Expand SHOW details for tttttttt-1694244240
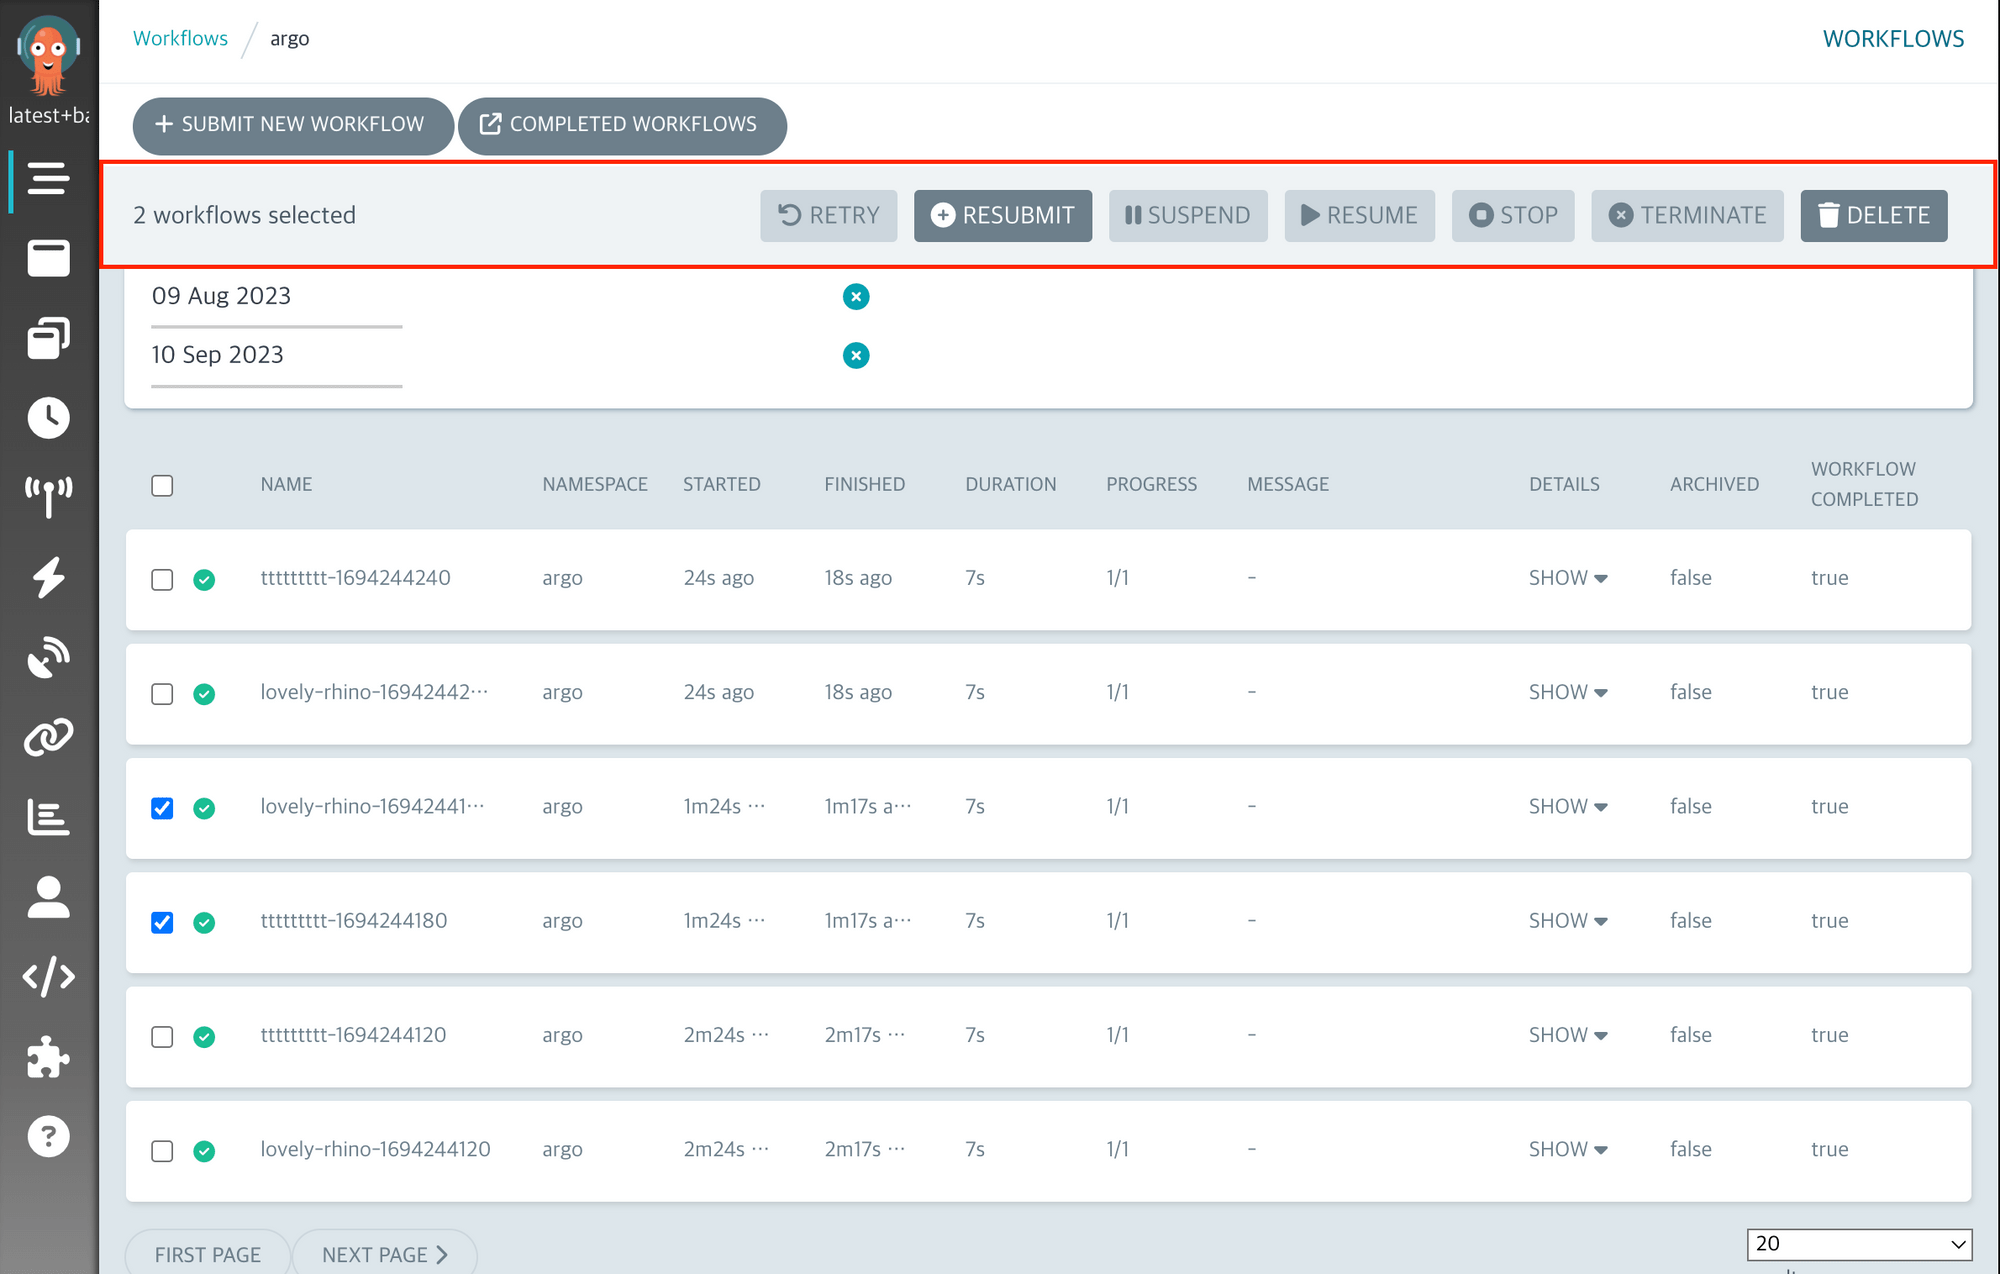The height and width of the screenshot is (1274, 2000). (1568, 578)
